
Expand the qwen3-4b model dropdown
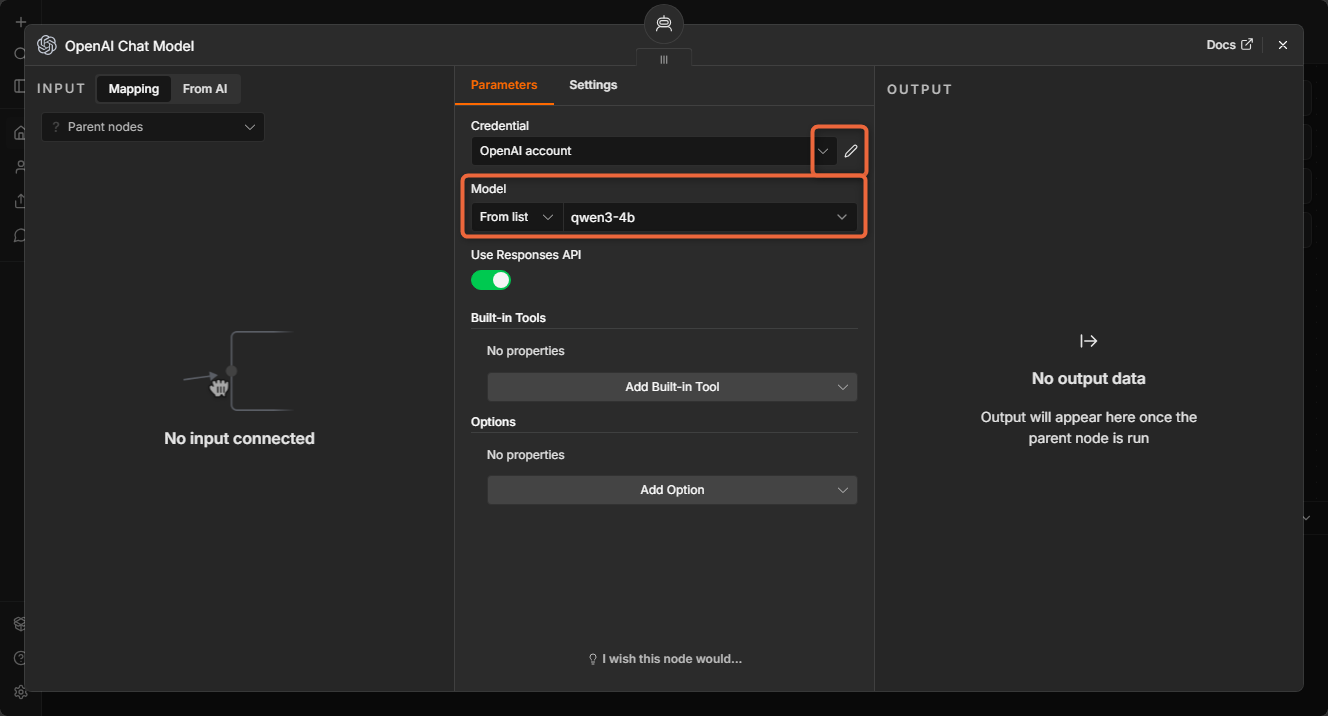pos(710,217)
